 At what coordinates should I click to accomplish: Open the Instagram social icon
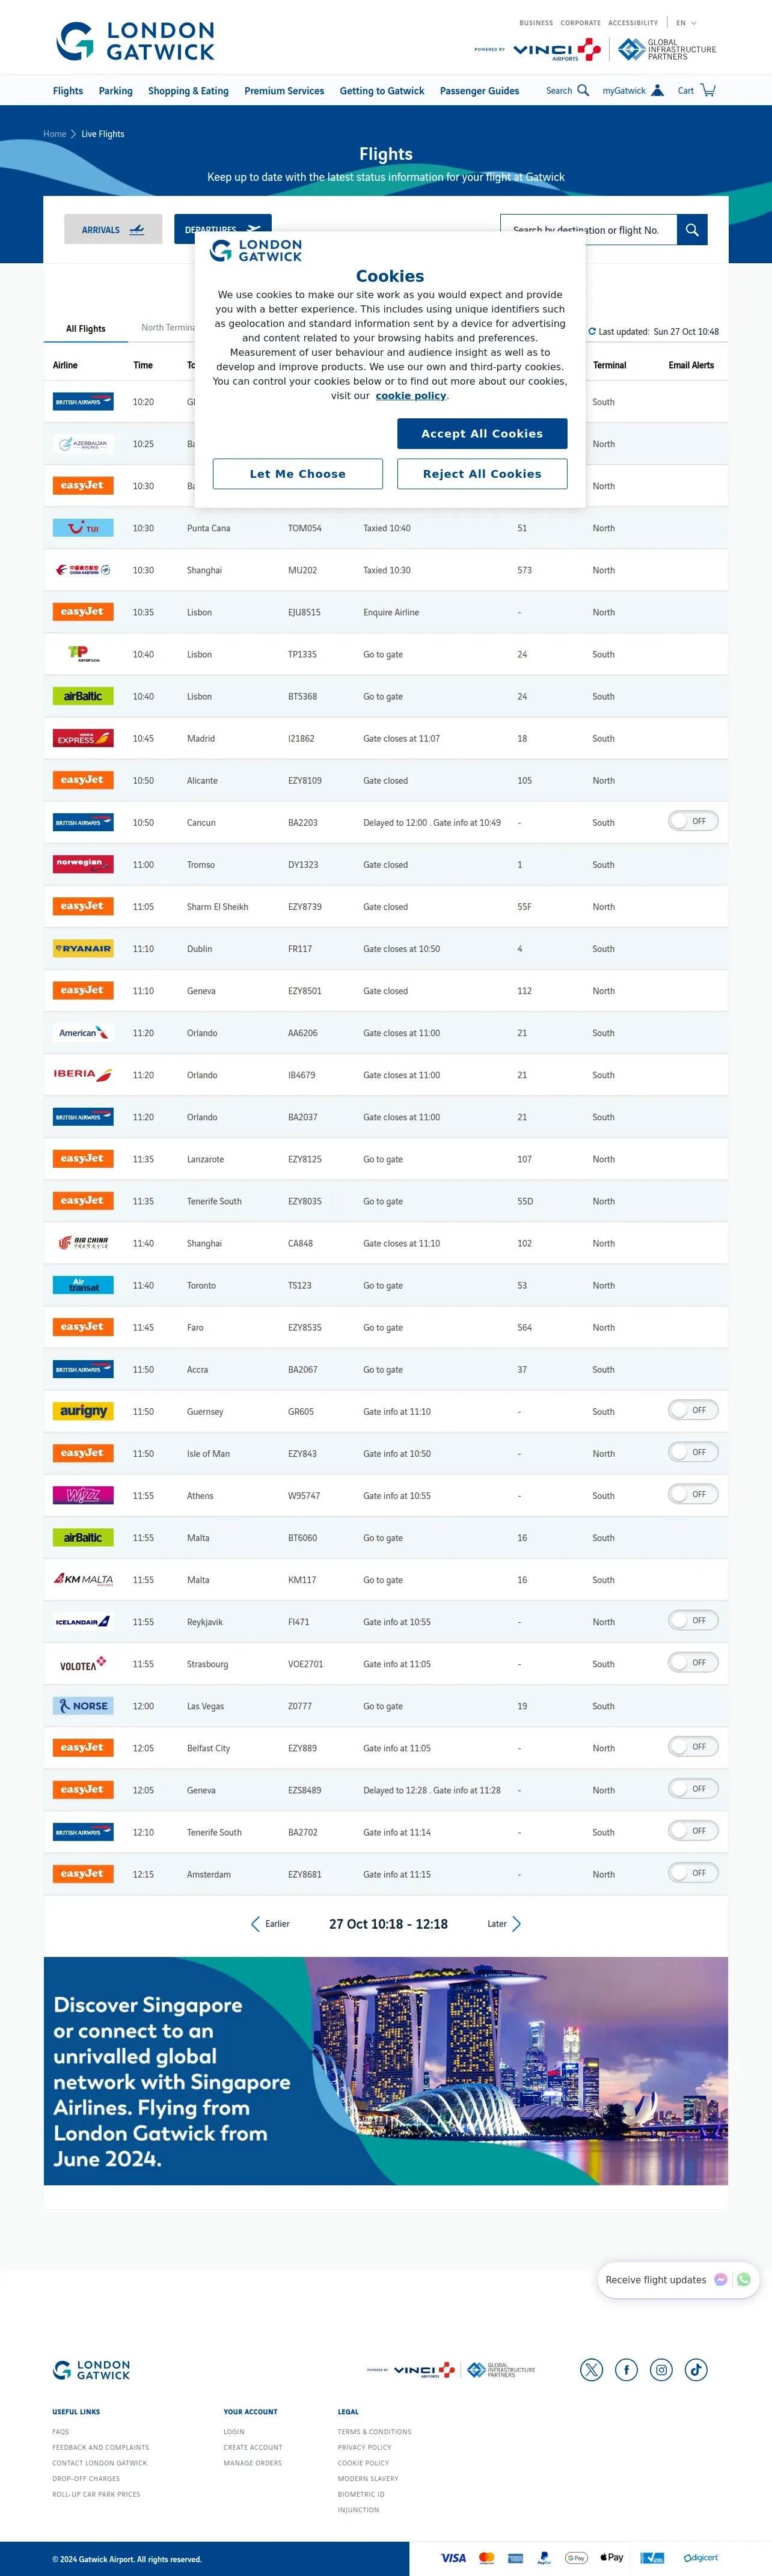click(661, 2369)
